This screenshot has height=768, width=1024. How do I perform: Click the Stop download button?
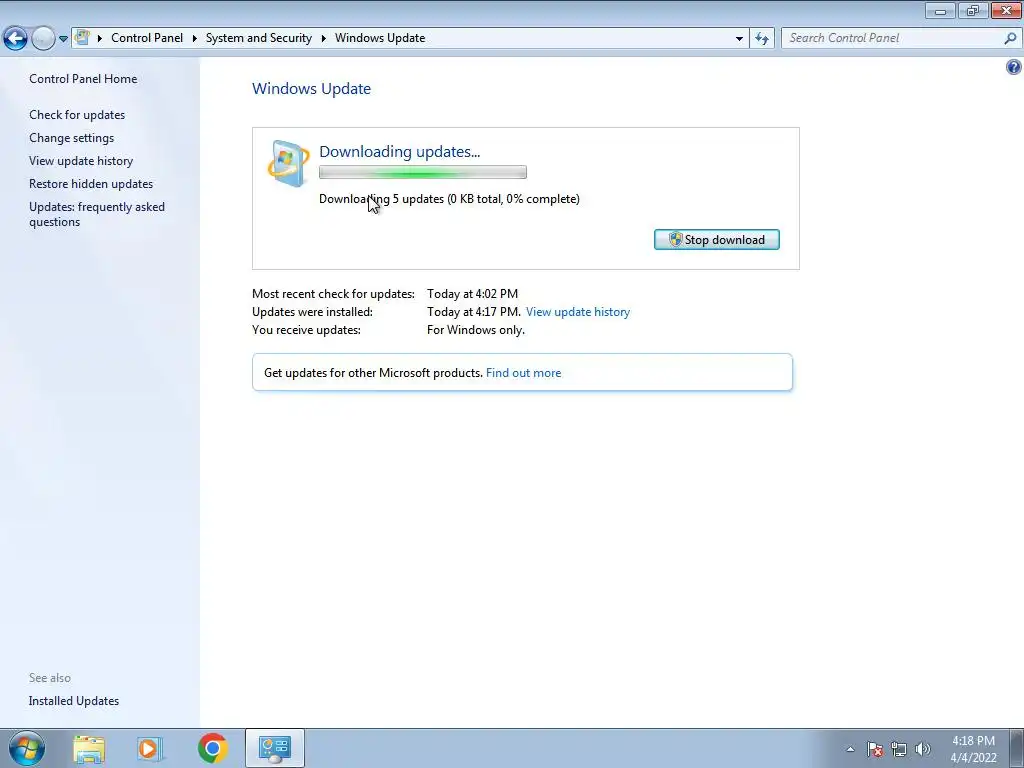[x=716, y=240]
